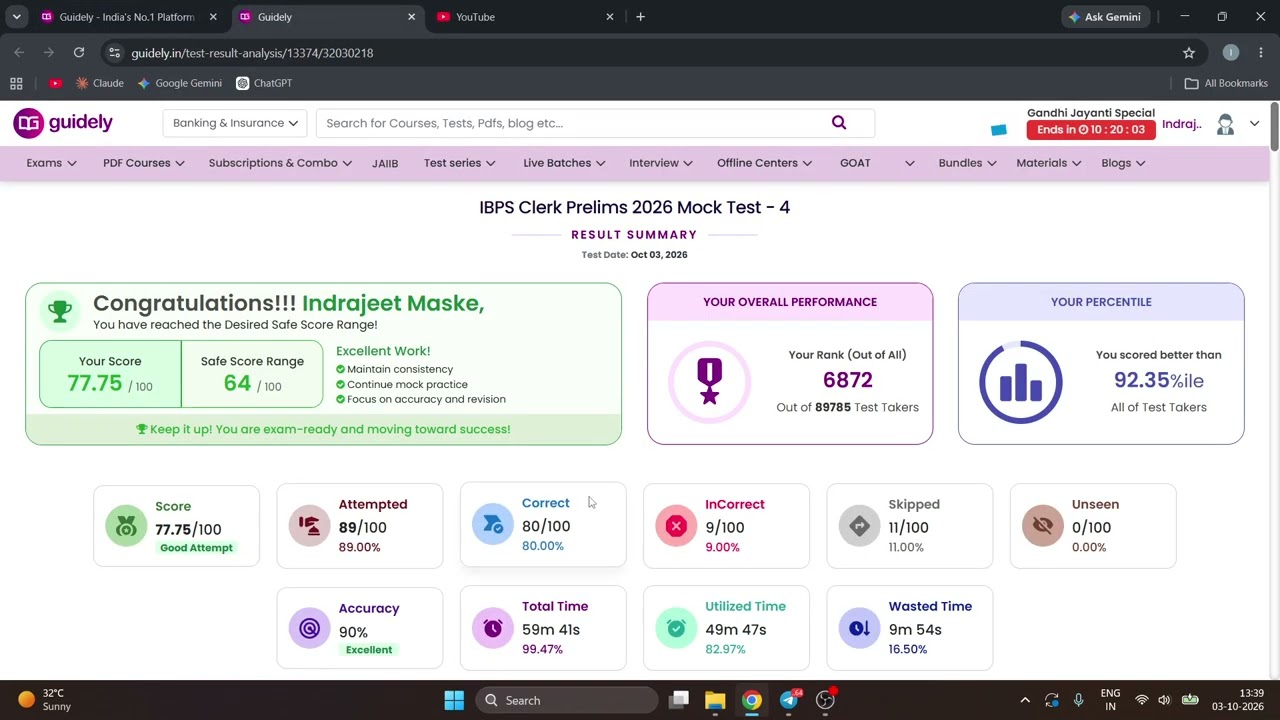Open the Banking & Insurance dropdown
Image resolution: width=1280 pixels, height=720 pixels.
(x=235, y=123)
